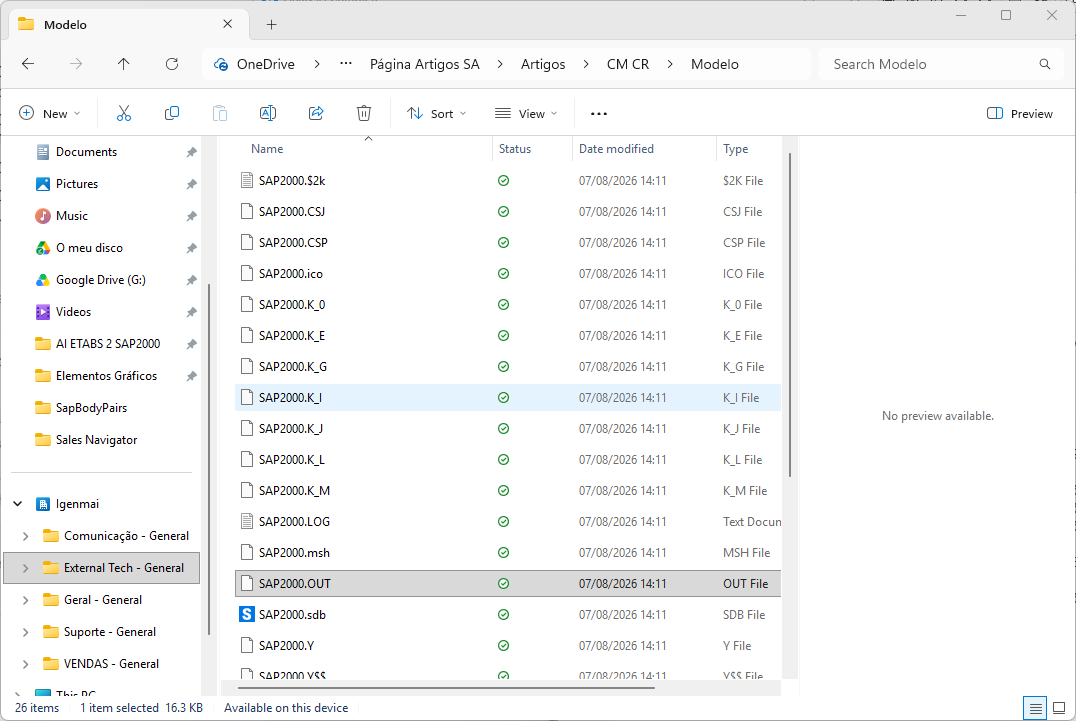Screen dimensions: 1076x721
Task: Click the SAP2000.$2k file icon
Action: tap(247, 180)
